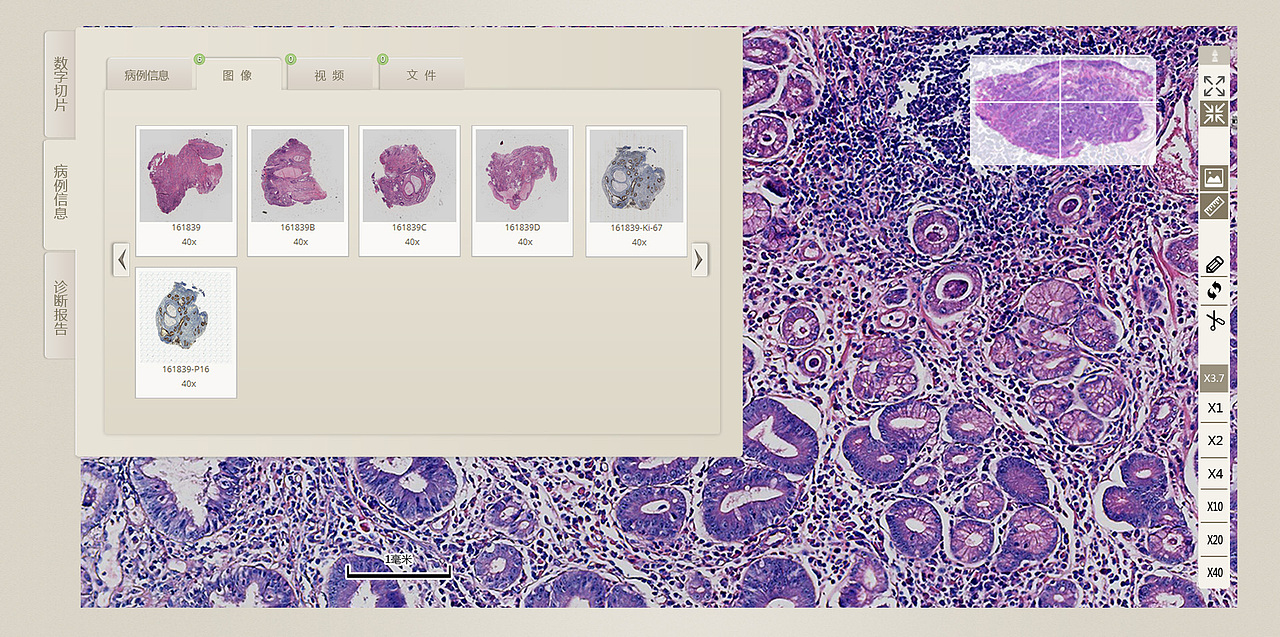
Task: Set magnification to X10
Action: 1214,506
